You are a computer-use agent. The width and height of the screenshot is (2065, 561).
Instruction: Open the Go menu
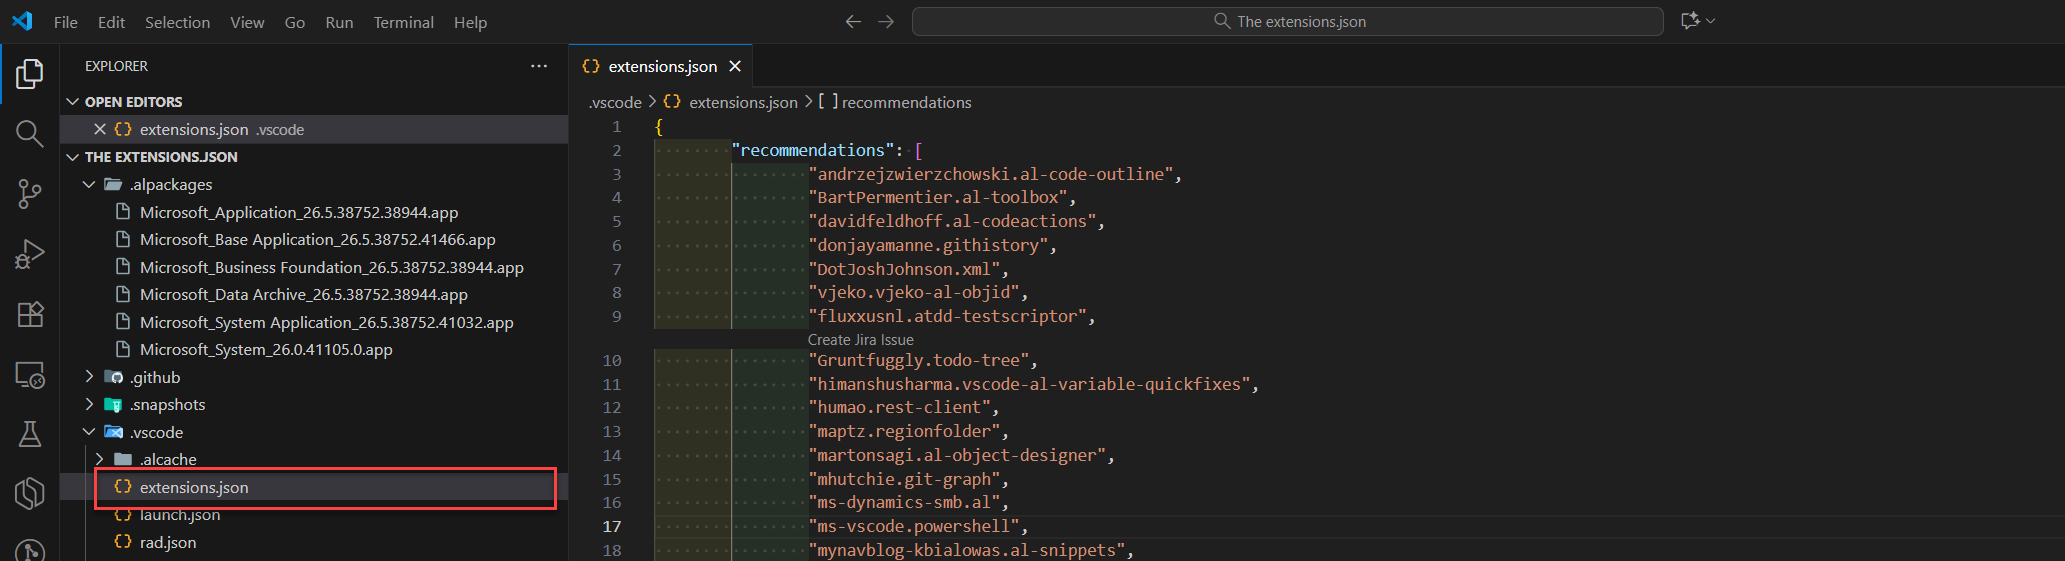point(295,22)
